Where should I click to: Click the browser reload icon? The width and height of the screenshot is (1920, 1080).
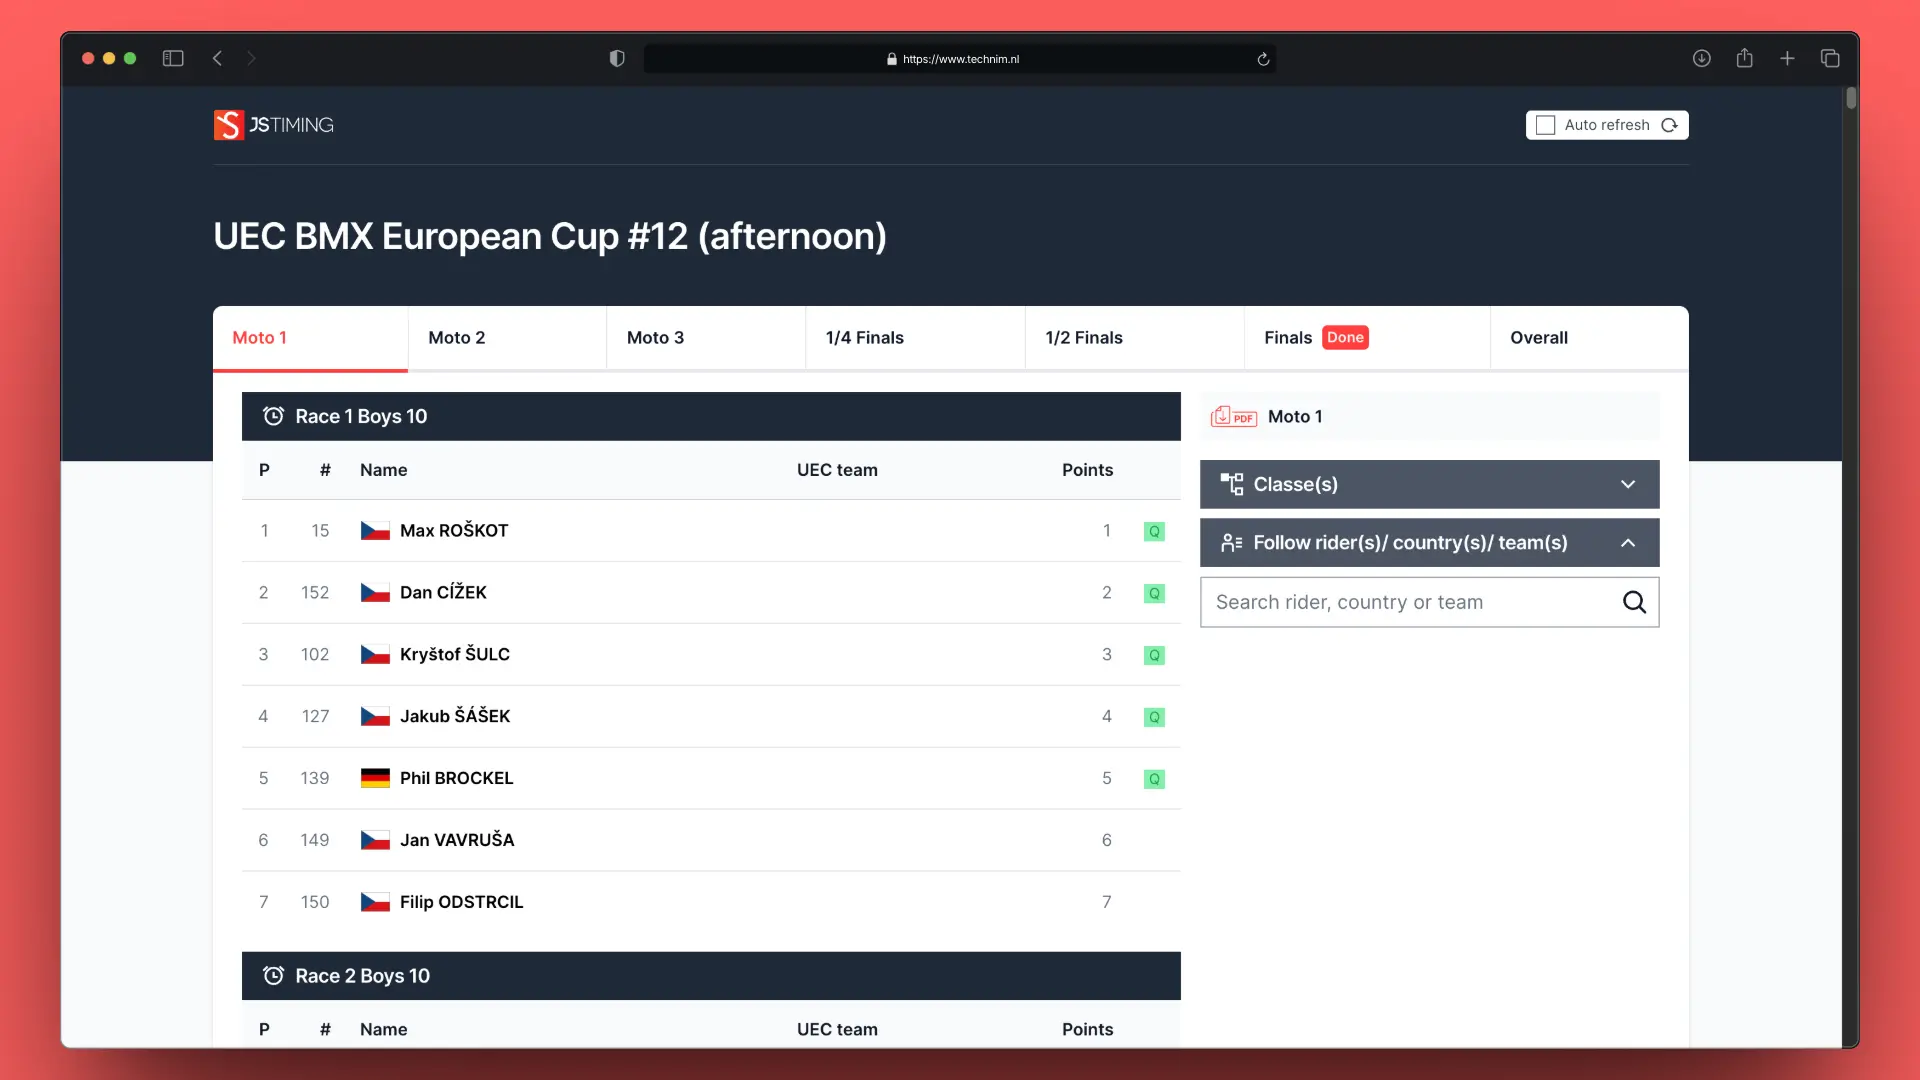click(1263, 59)
